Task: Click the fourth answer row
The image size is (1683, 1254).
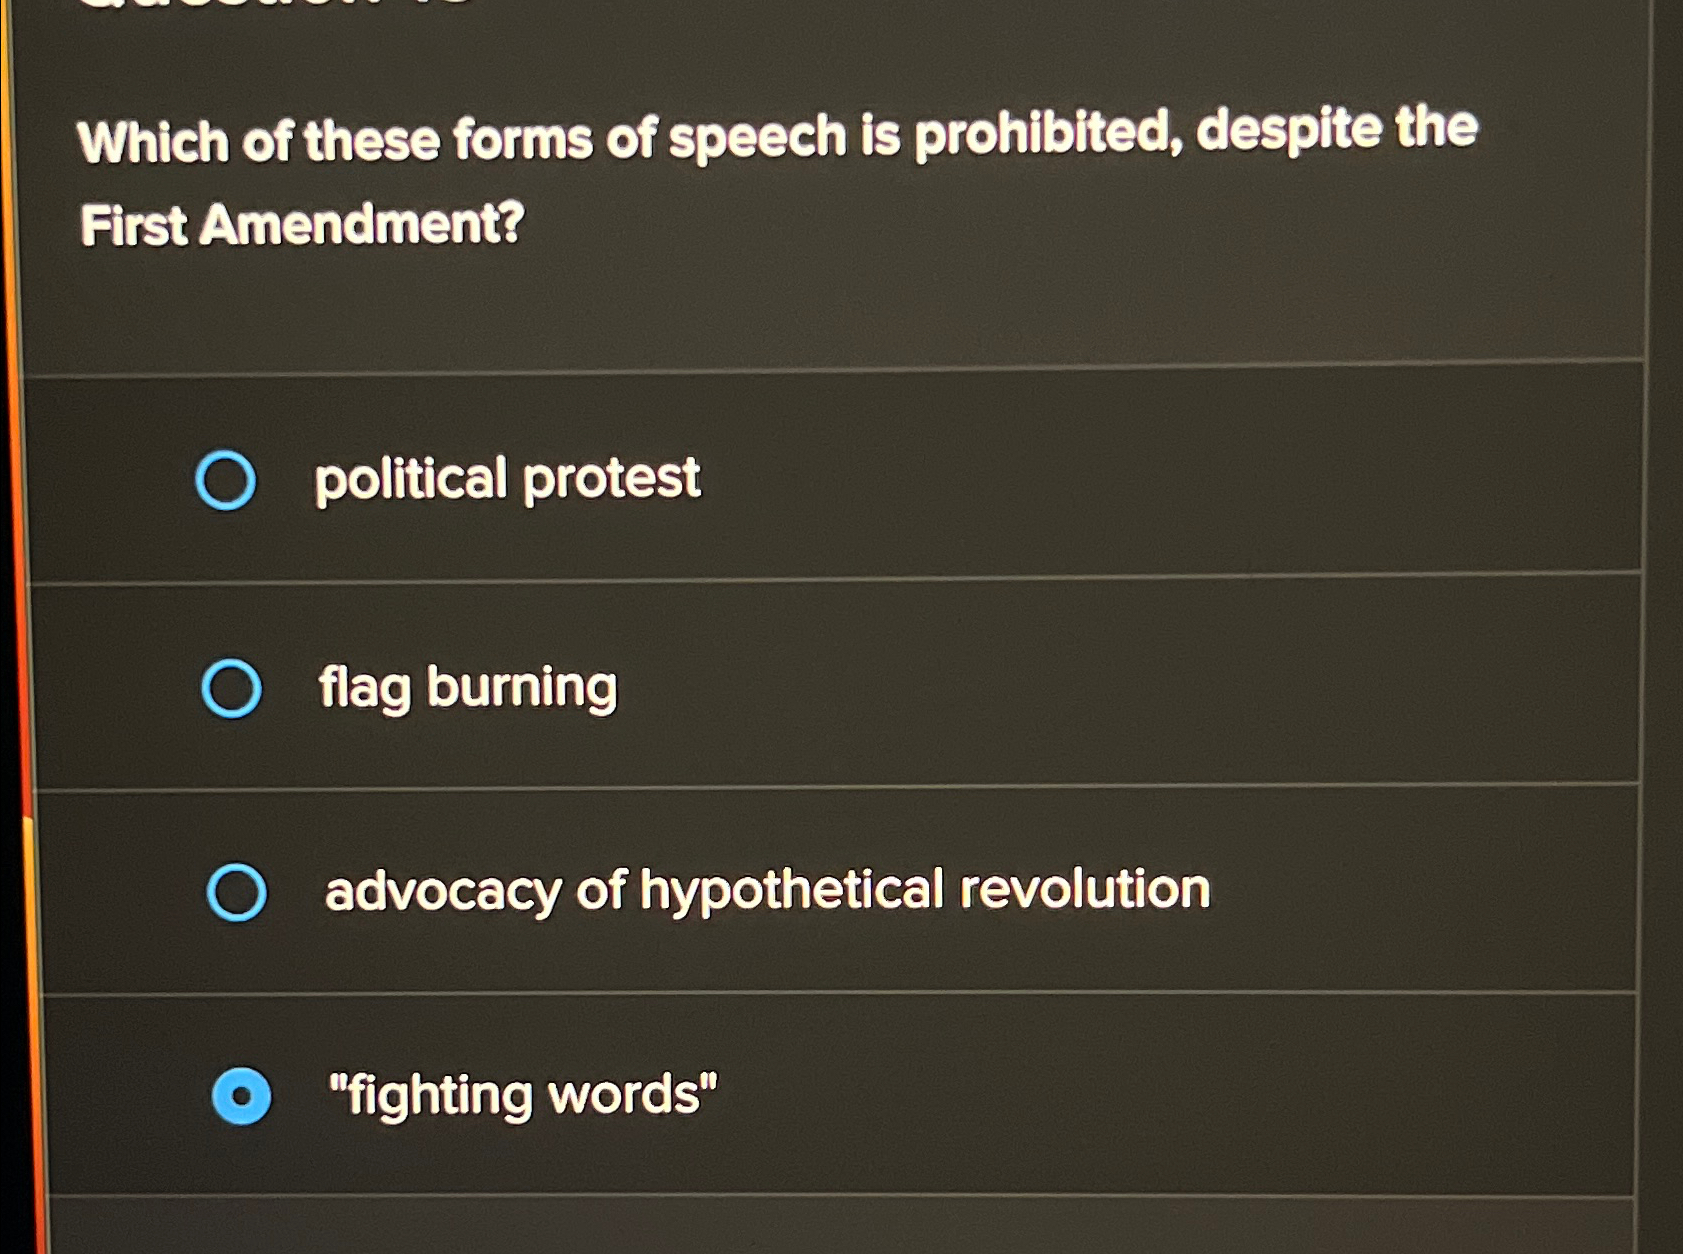Action: 840,1095
